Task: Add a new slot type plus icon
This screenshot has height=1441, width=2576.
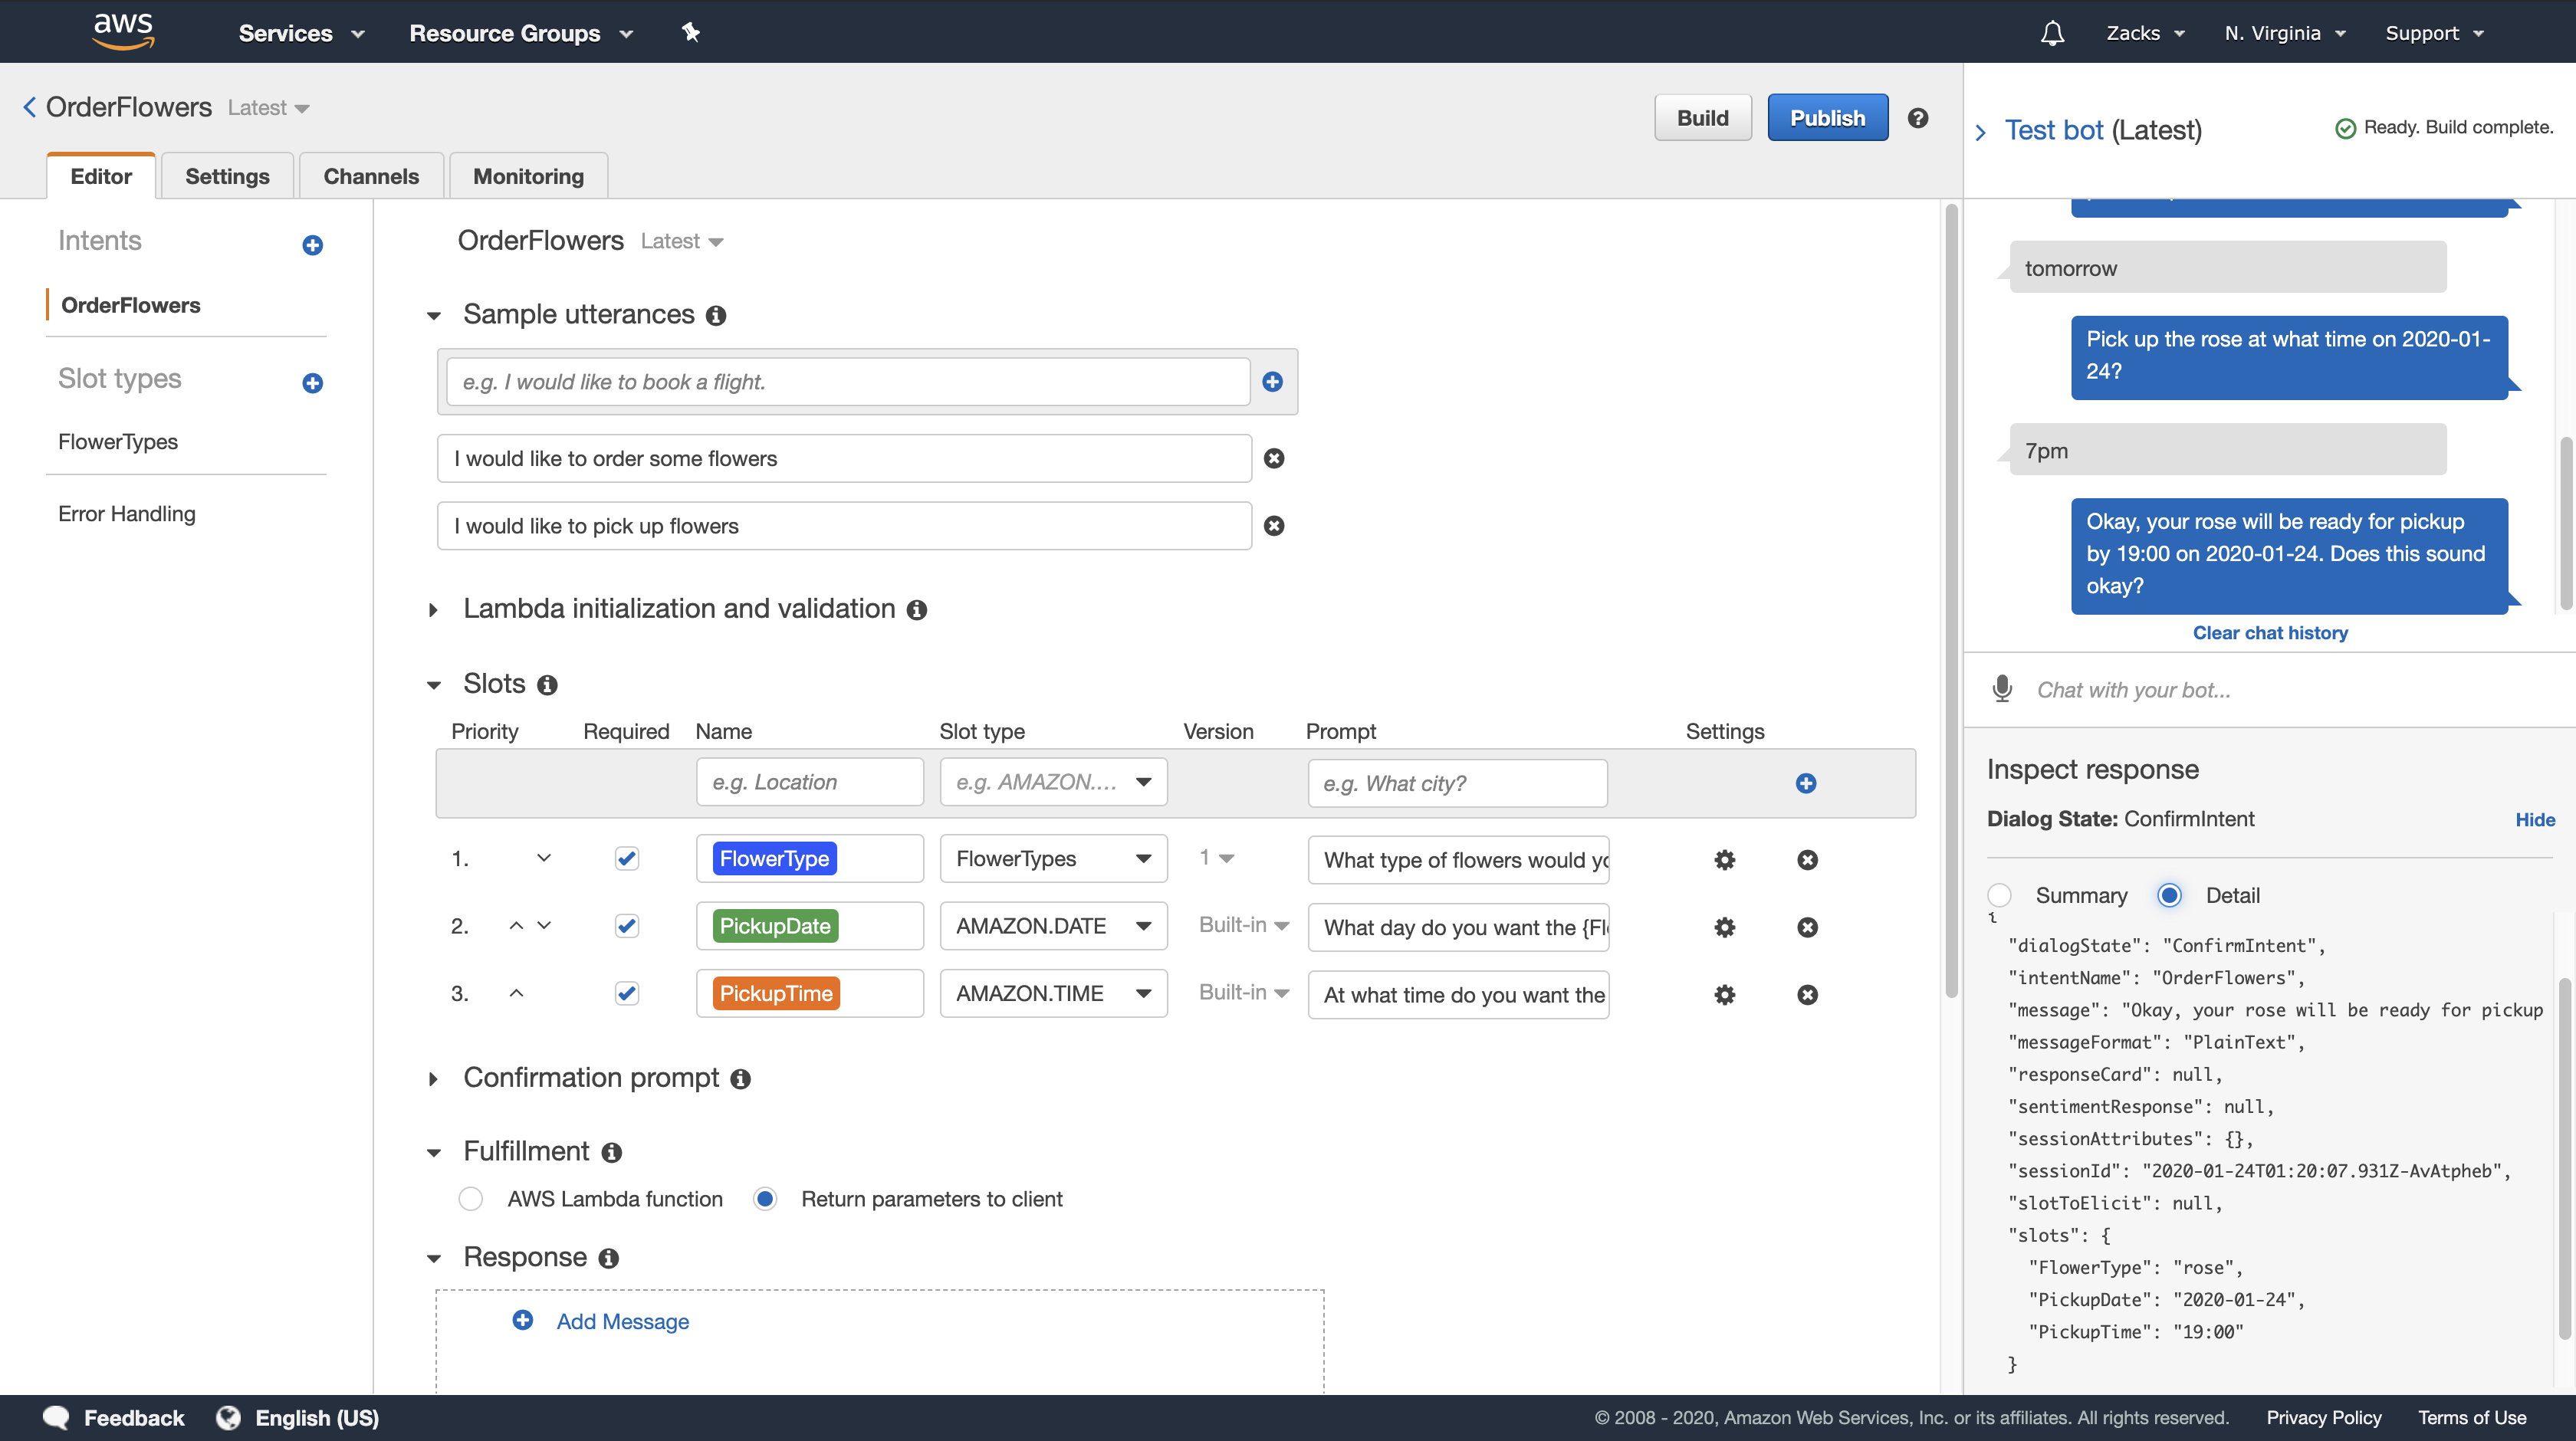Action: tap(312, 383)
